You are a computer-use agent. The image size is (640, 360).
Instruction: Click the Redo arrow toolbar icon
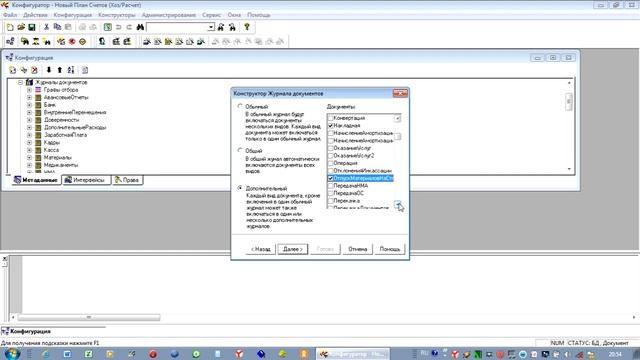129,27
